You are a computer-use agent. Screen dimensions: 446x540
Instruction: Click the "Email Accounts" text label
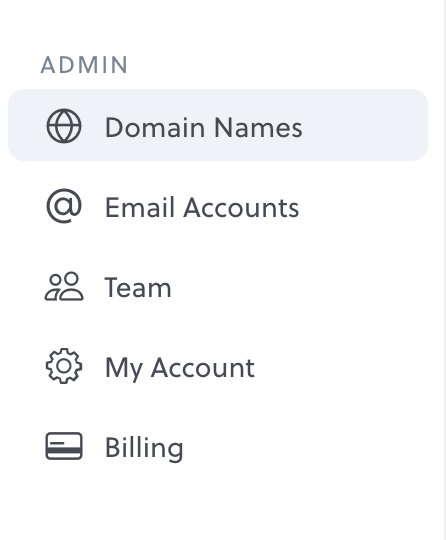tap(202, 207)
